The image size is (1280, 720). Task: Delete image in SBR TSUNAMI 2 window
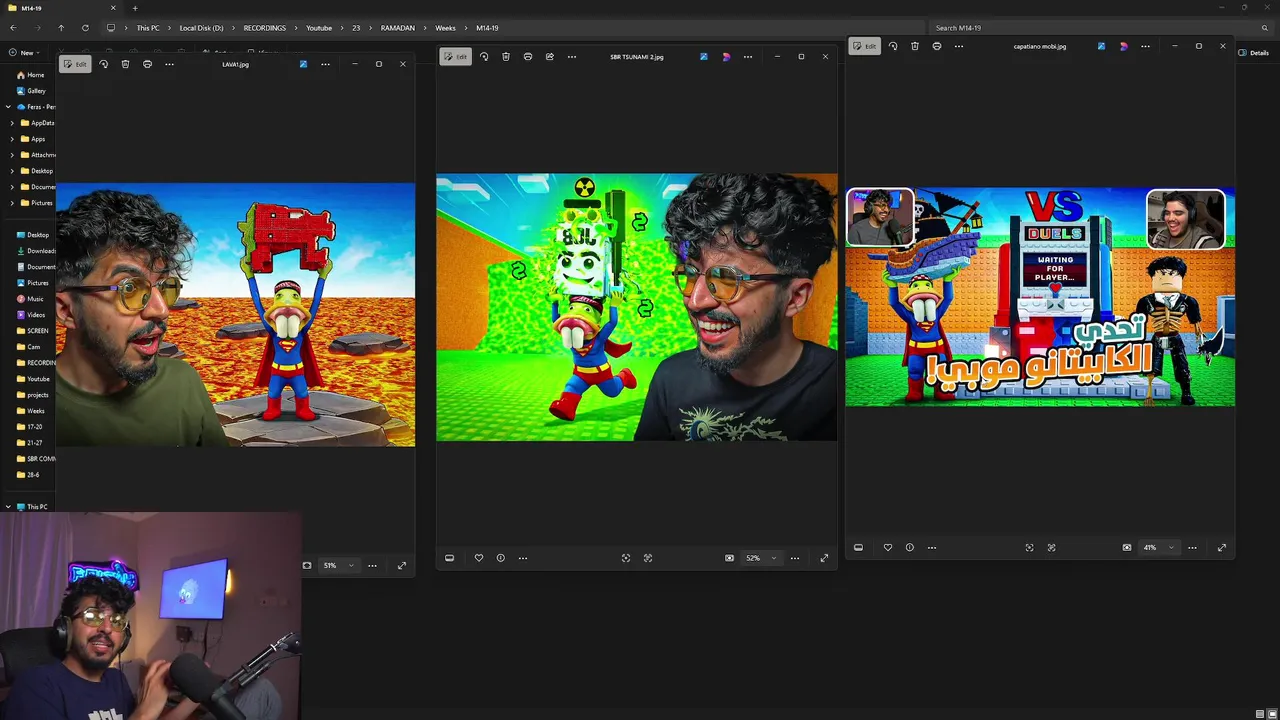pyautogui.click(x=506, y=57)
